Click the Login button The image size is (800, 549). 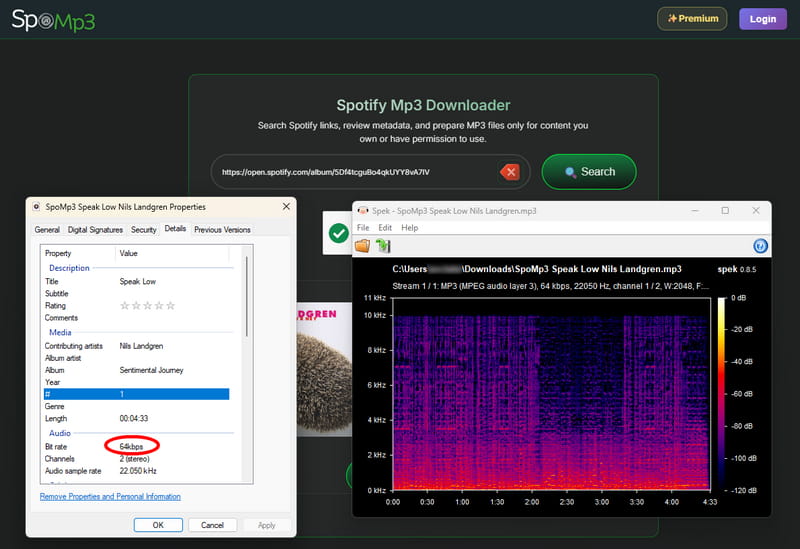click(x=763, y=19)
